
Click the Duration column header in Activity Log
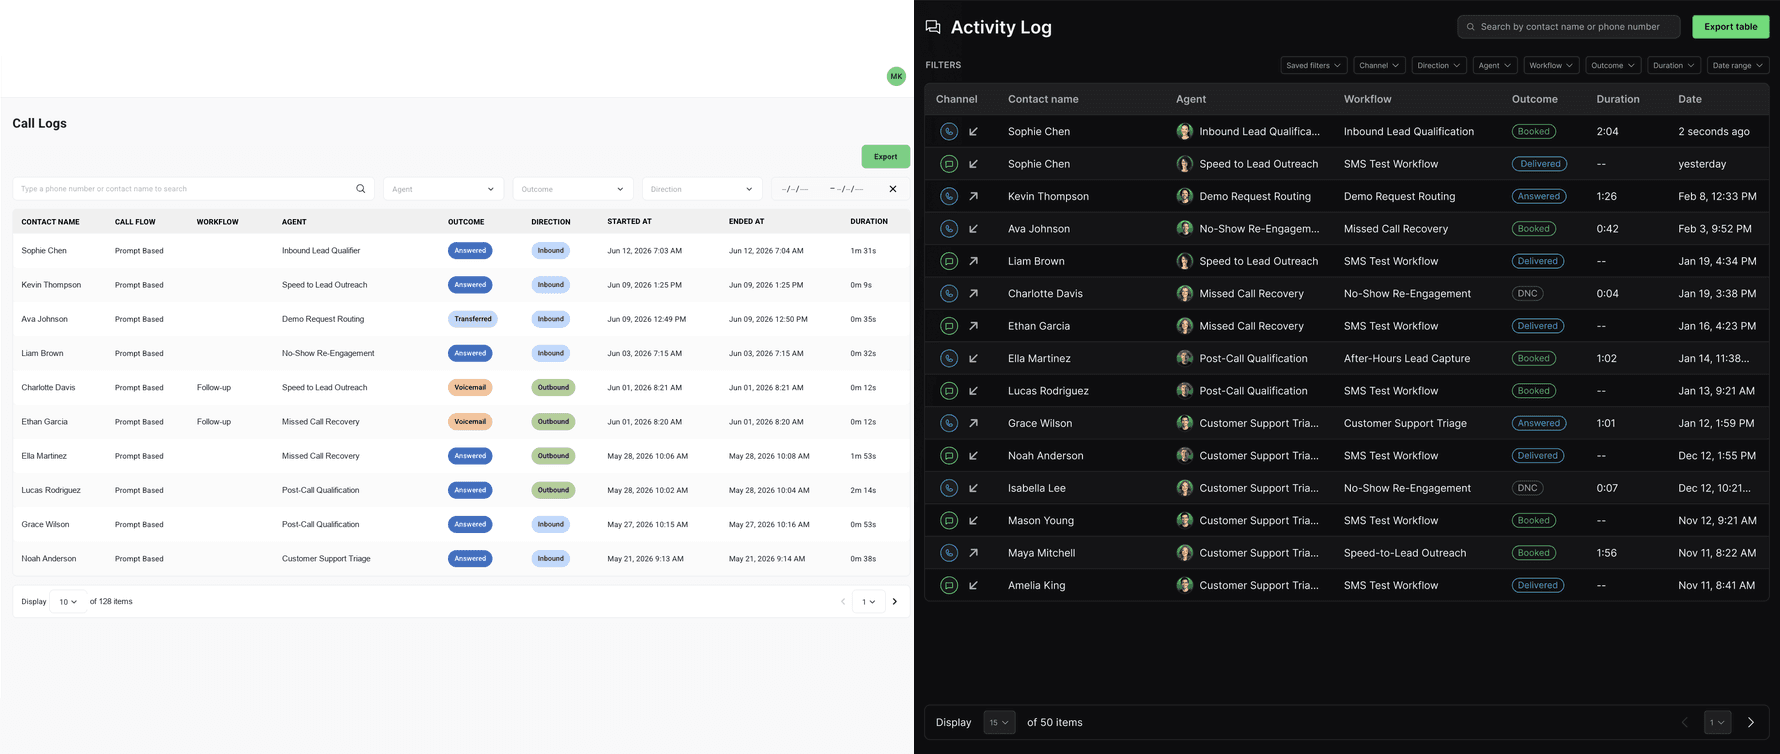point(1617,99)
